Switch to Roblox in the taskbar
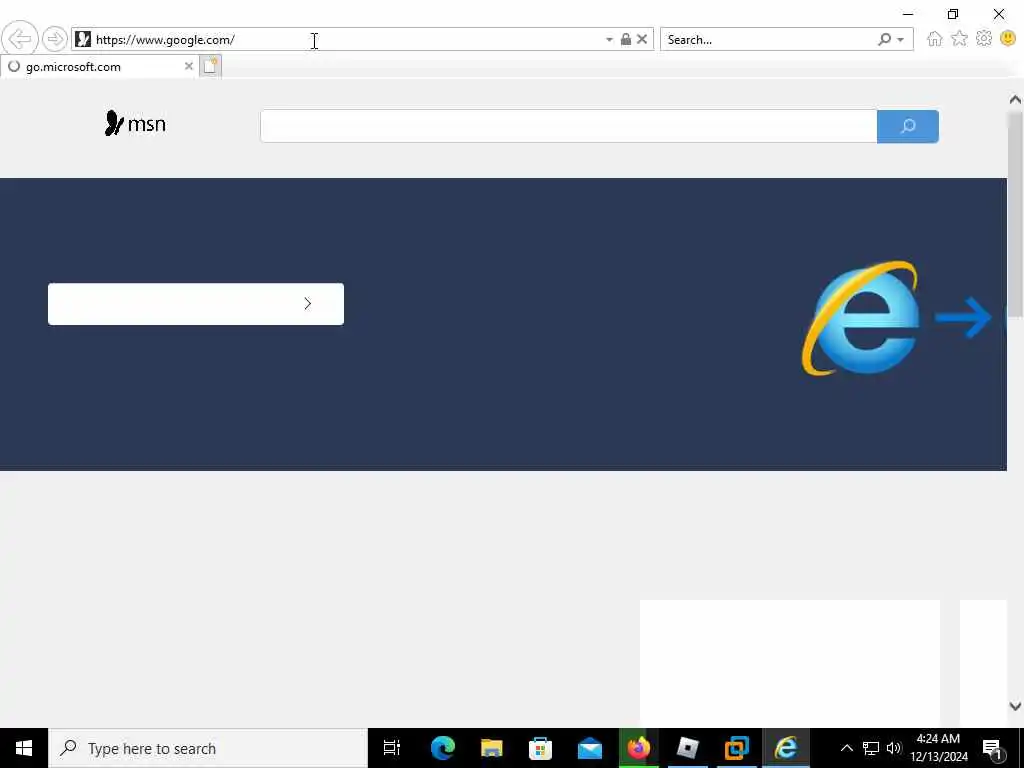This screenshot has height=768, width=1024. [x=688, y=748]
